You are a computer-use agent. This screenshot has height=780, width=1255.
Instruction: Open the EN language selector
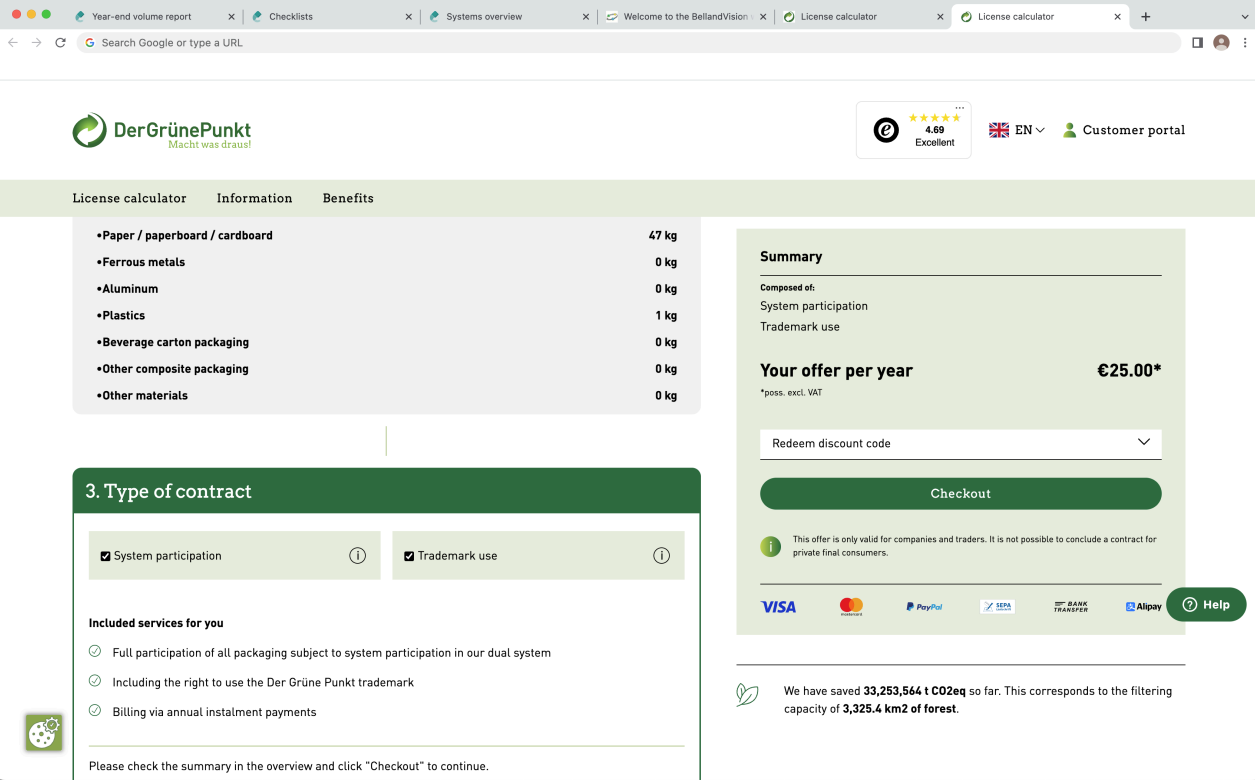tap(1017, 130)
